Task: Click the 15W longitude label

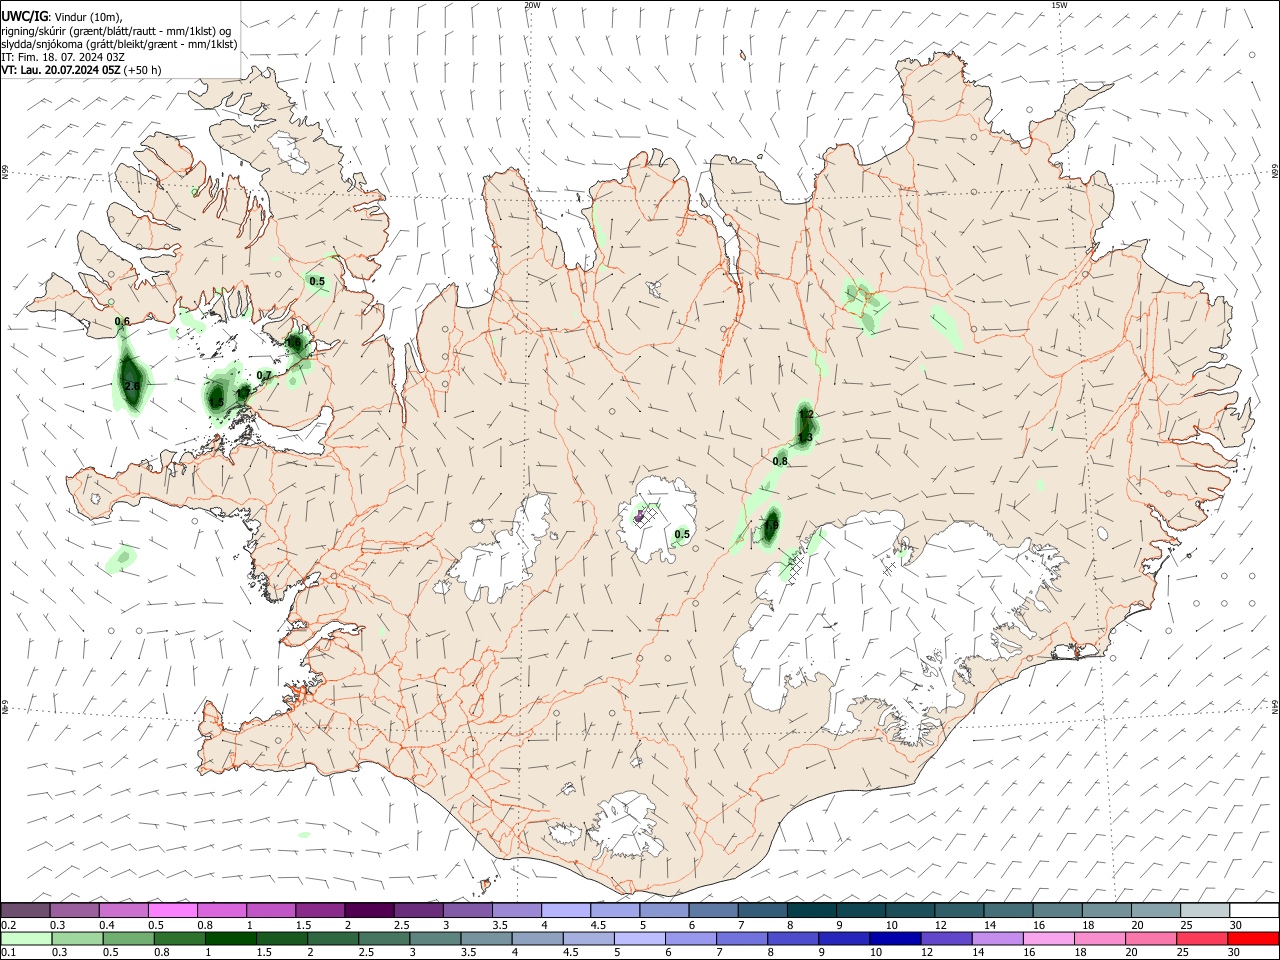Action: click(1059, 5)
